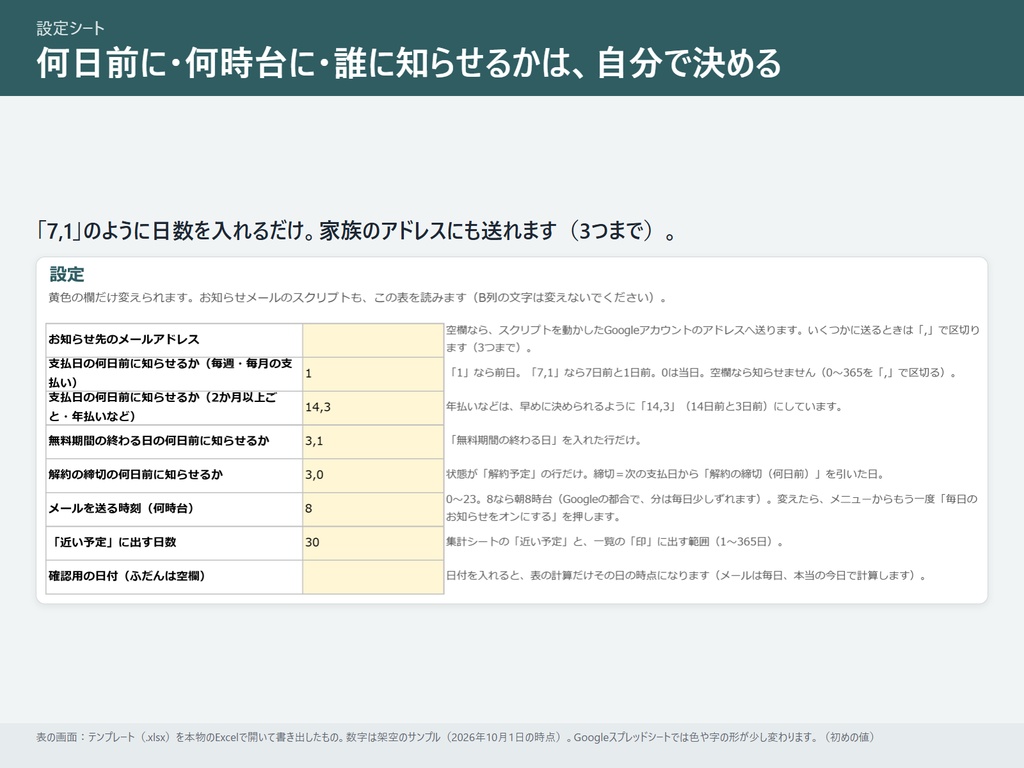Select the free trial notice cell "3,1"

[x=373, y=441]
